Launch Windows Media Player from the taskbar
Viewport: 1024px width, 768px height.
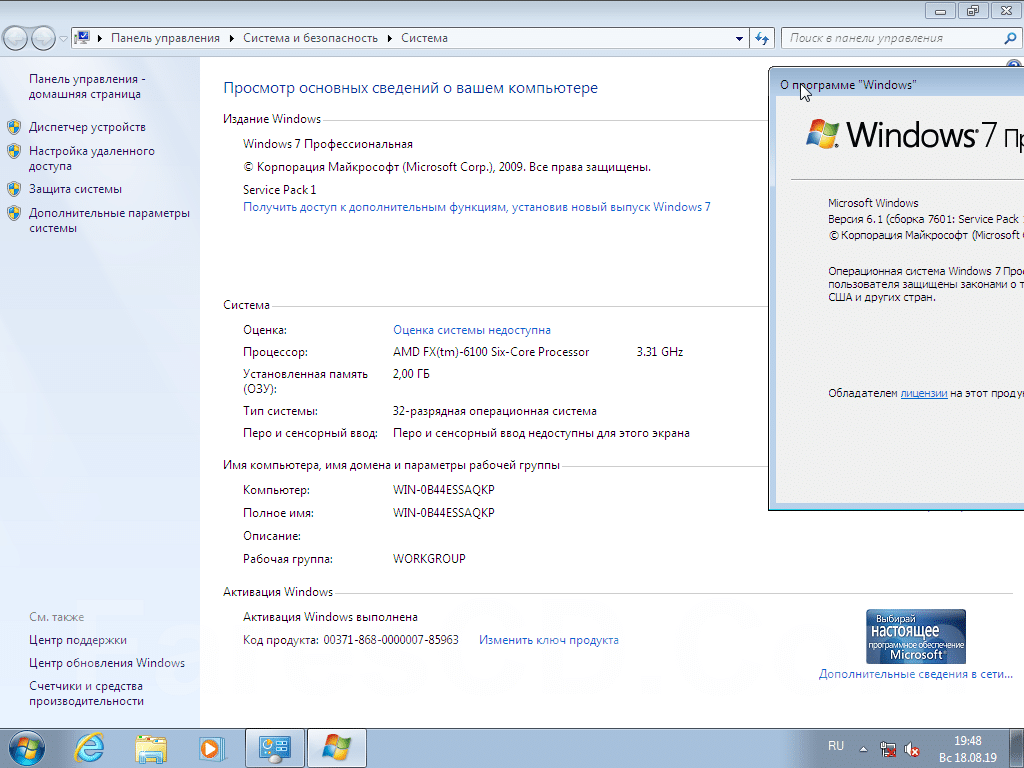pos(212,748)
